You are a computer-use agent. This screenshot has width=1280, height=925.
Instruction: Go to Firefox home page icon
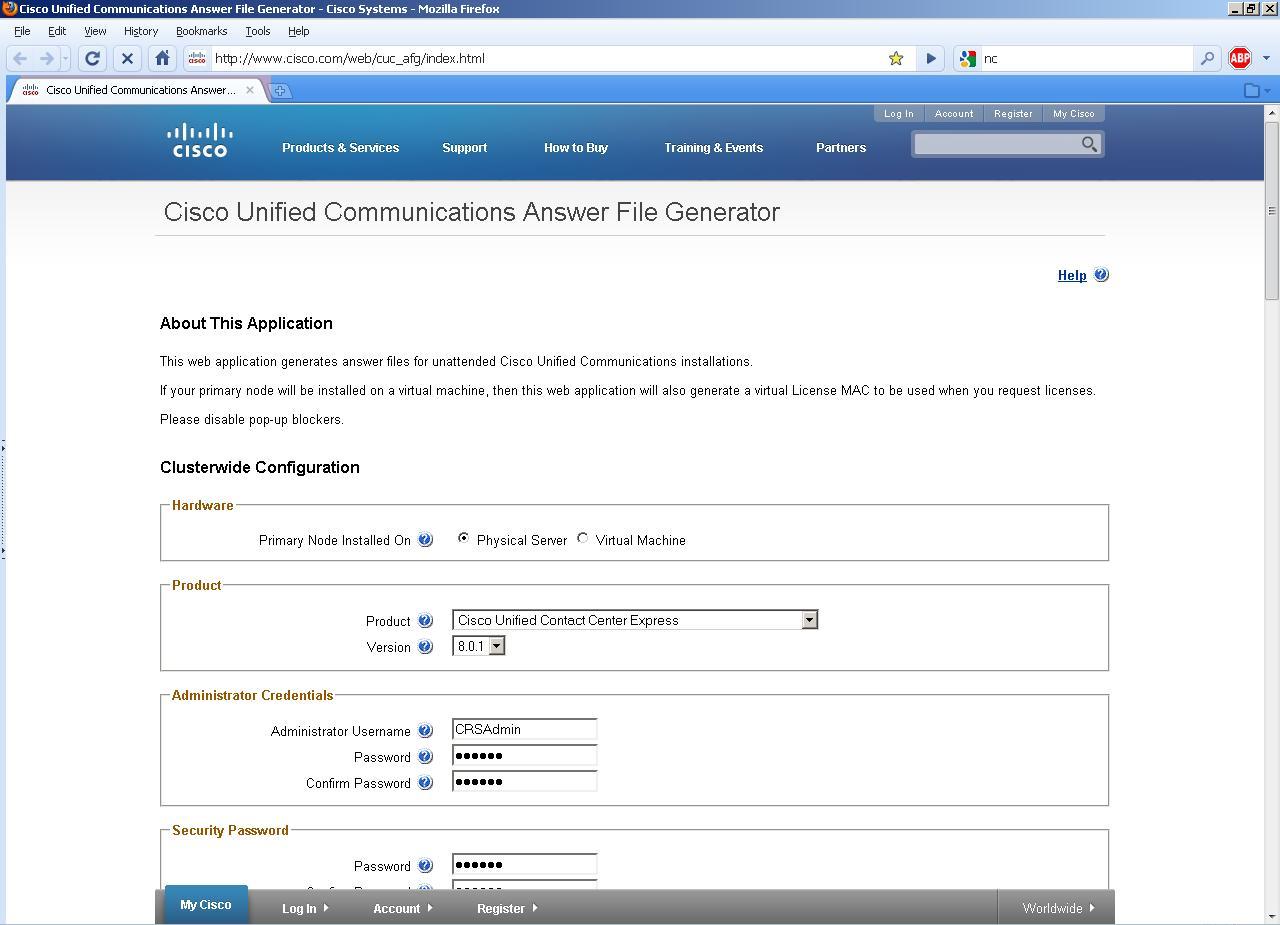162,58
